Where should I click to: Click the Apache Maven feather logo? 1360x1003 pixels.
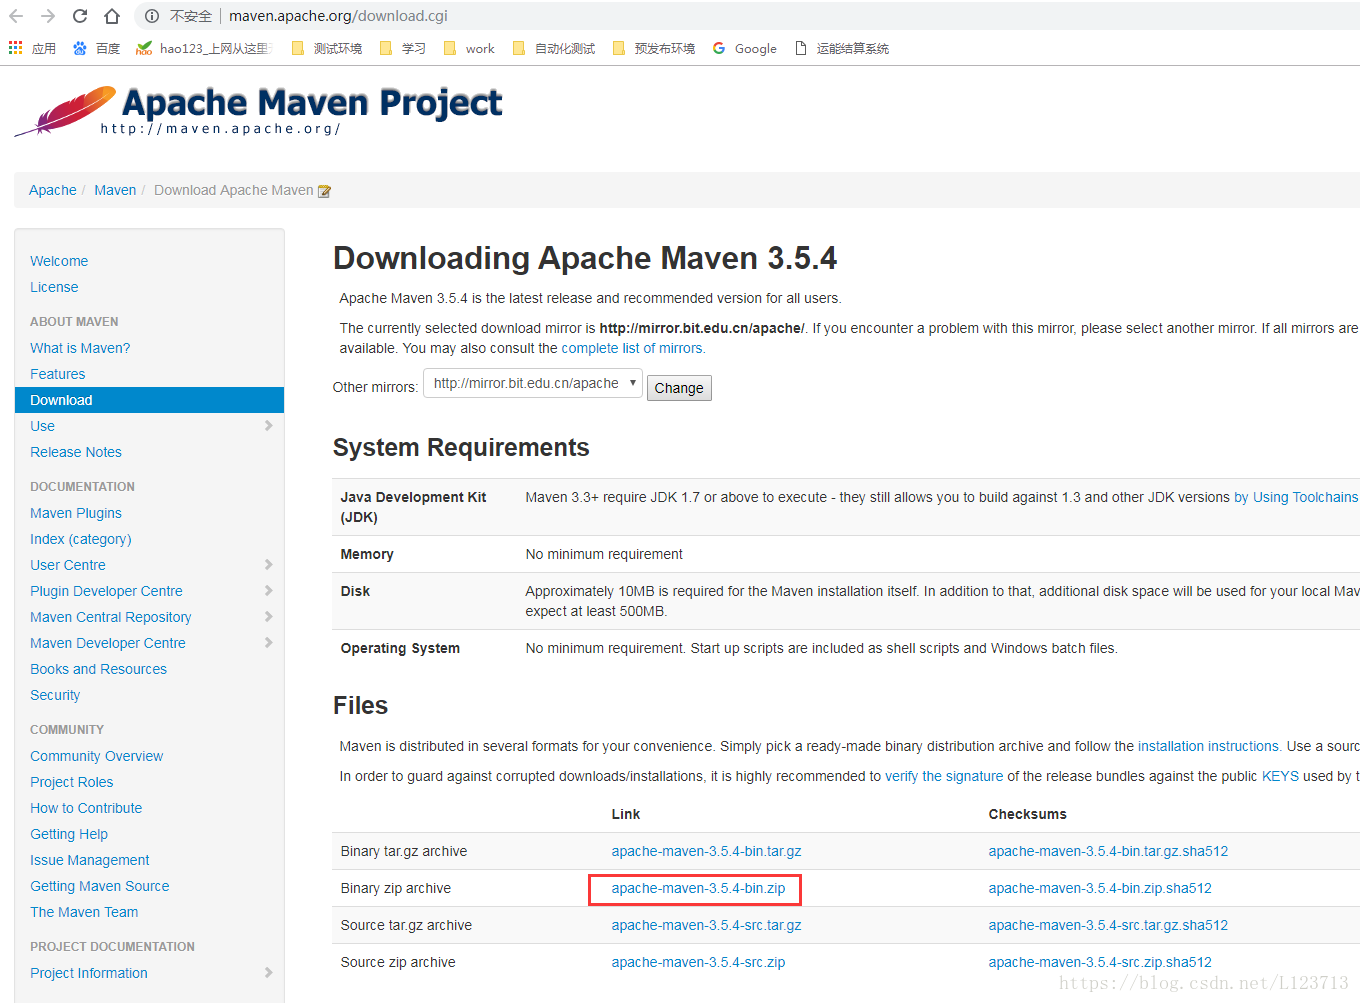[x=66, y=111]
